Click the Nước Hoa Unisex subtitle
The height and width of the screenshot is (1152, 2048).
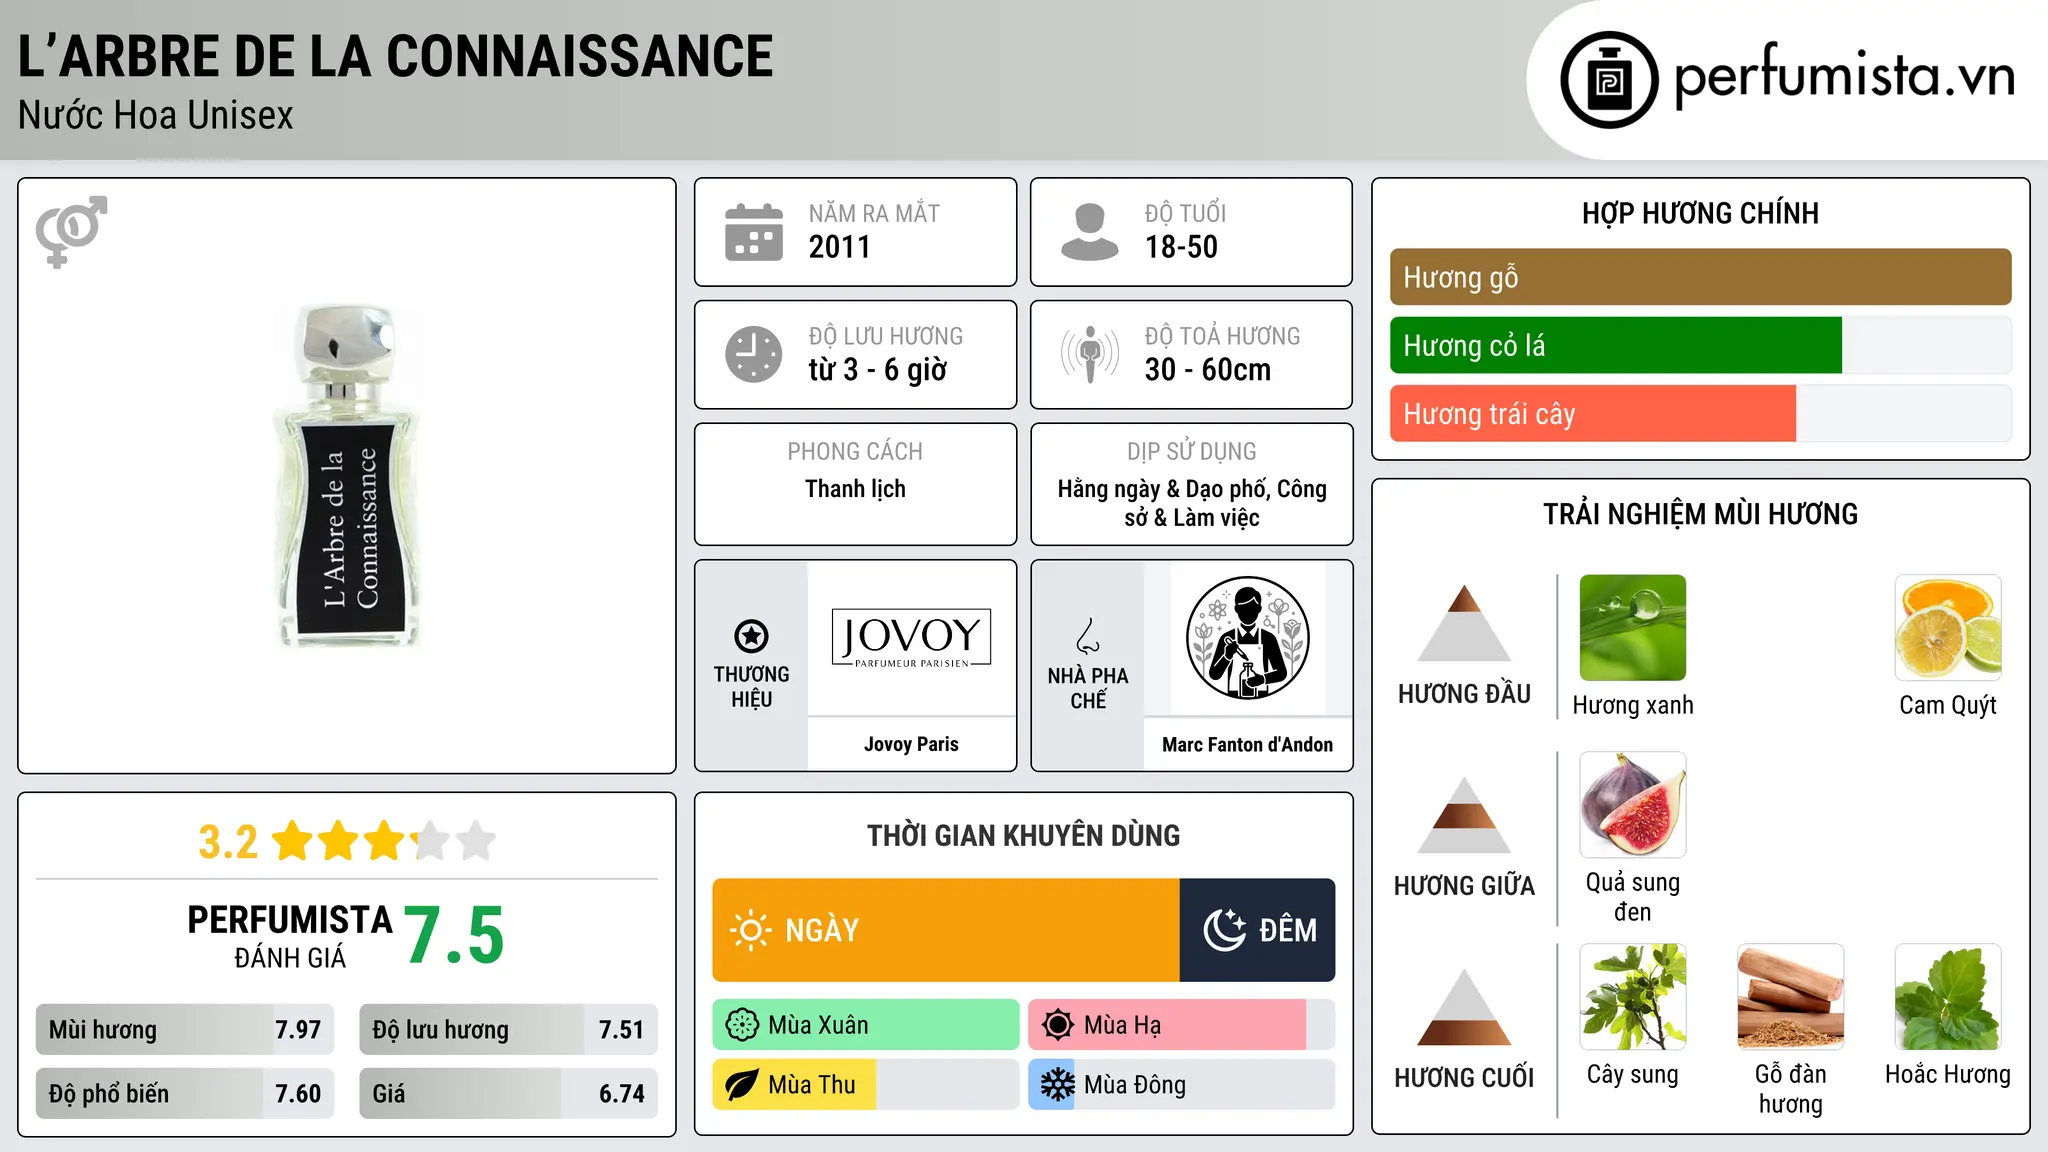(156, 115)
